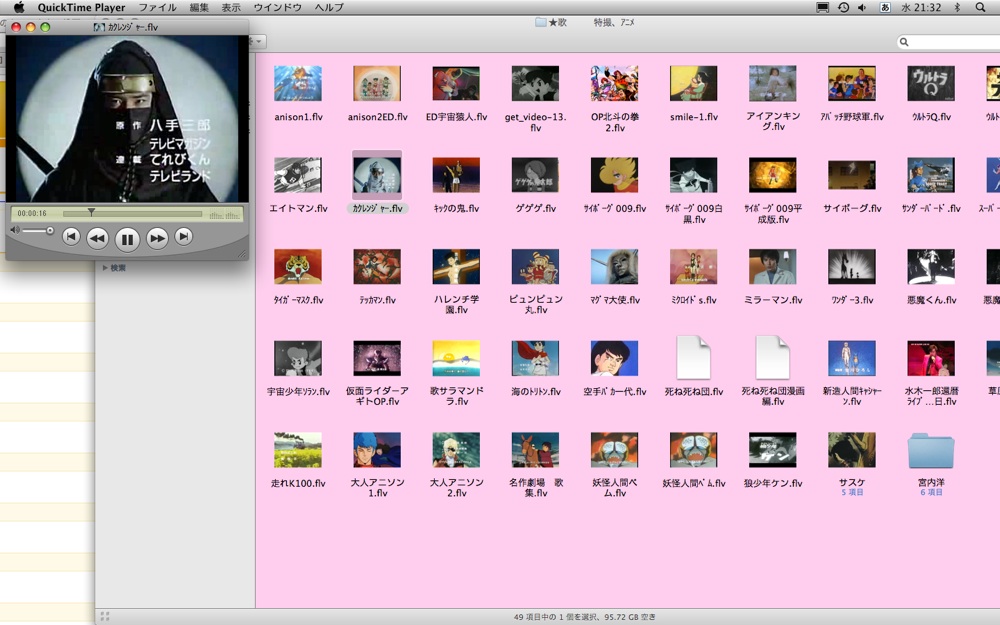Select サイボーグ009白黒.flv thumbnail

(693, 175)
